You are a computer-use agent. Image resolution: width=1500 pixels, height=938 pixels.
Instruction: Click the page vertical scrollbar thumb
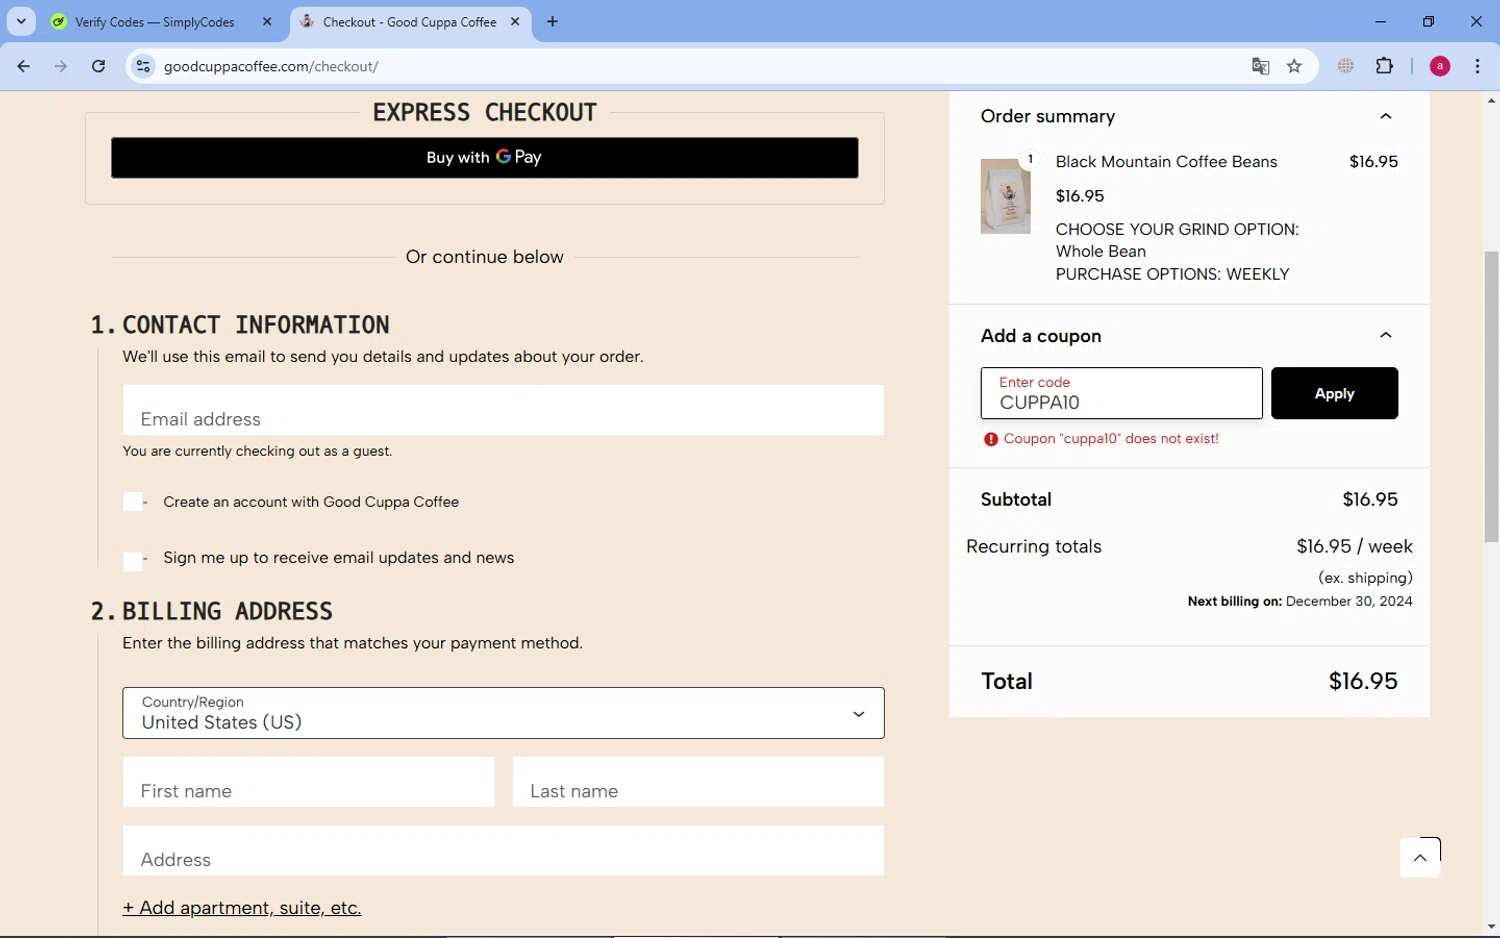click(1491, 397)
